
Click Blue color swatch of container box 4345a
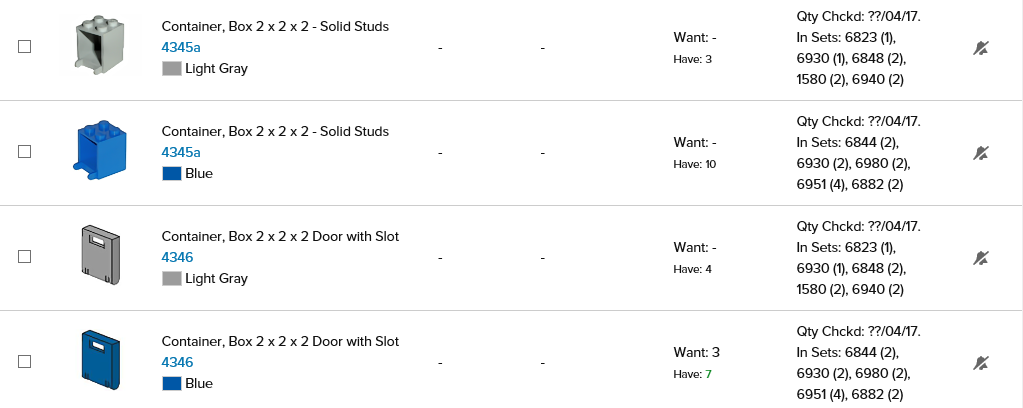pyautogui.click(x=171, y=174)
